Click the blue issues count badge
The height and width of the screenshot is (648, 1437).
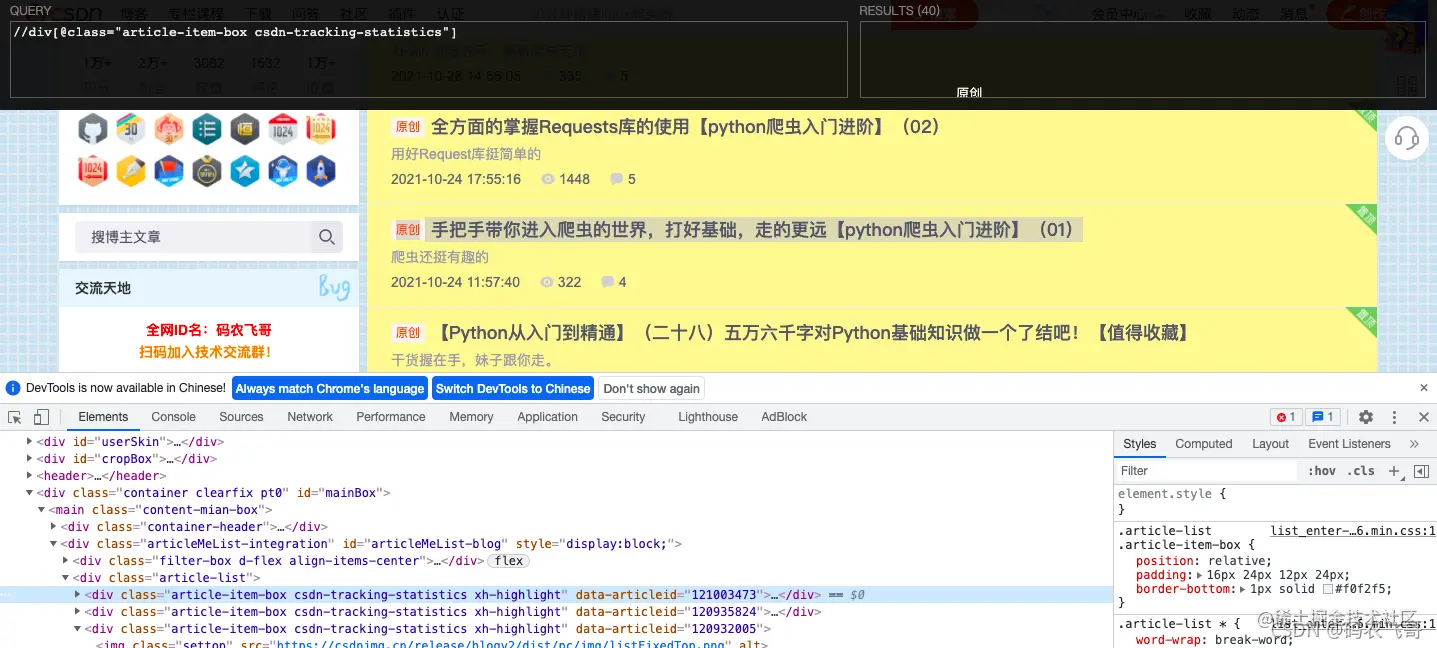click(x=1323, y=417)
